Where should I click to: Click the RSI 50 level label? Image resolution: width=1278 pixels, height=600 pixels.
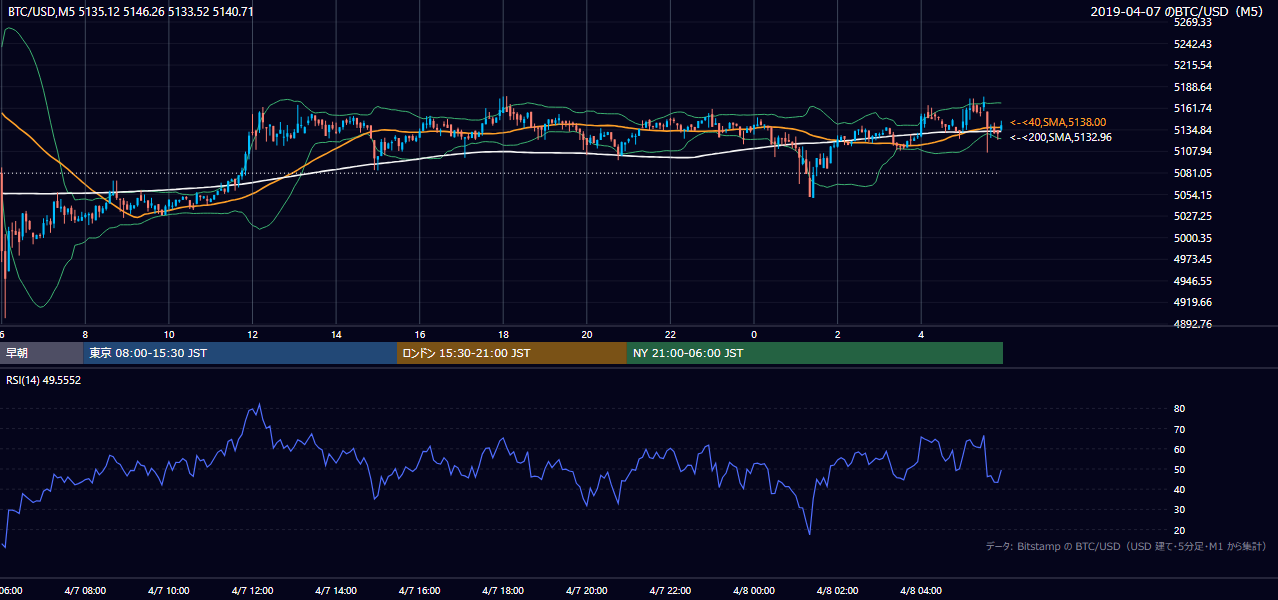1179,469
